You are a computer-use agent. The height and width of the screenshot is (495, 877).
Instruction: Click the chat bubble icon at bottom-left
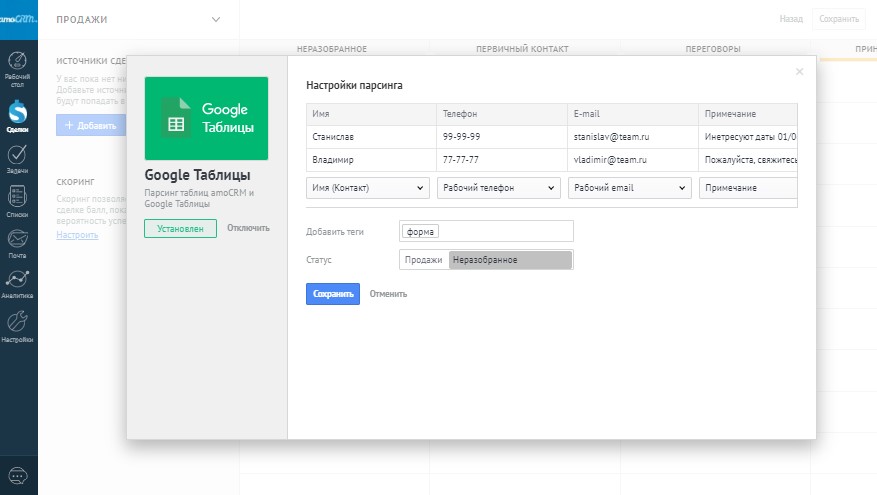point(18,476)
